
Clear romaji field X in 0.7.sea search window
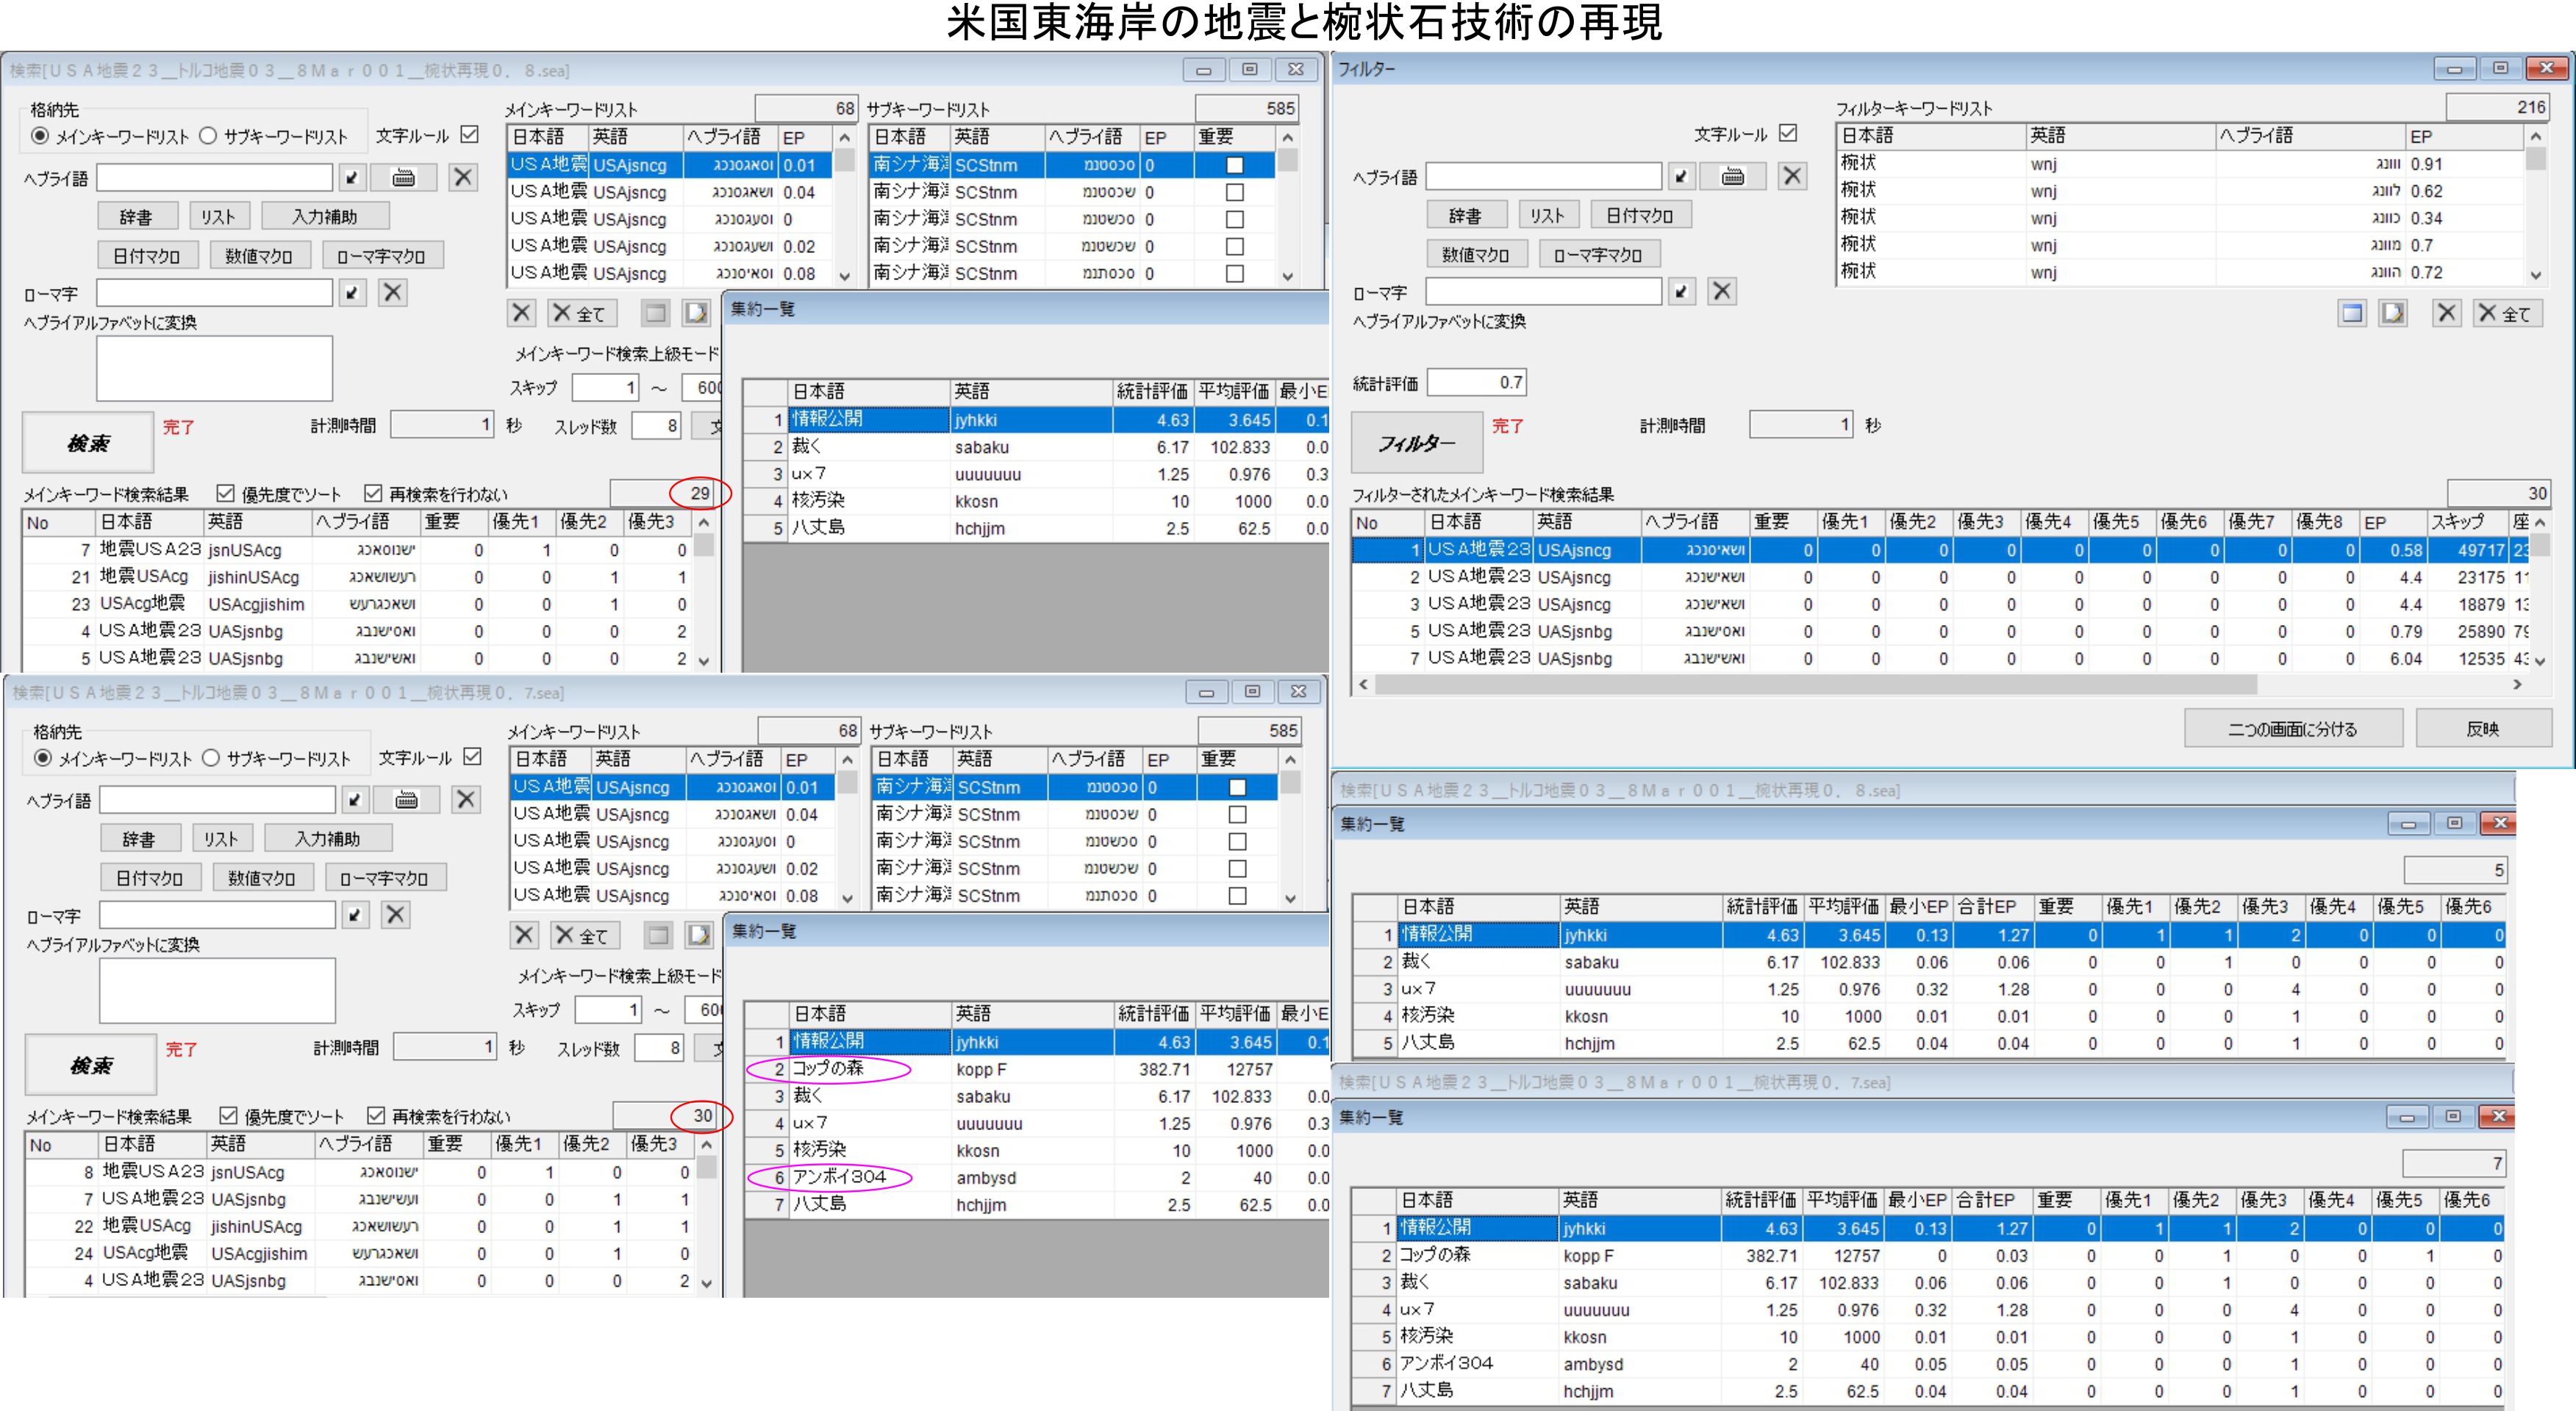click(x=395, y=915)
